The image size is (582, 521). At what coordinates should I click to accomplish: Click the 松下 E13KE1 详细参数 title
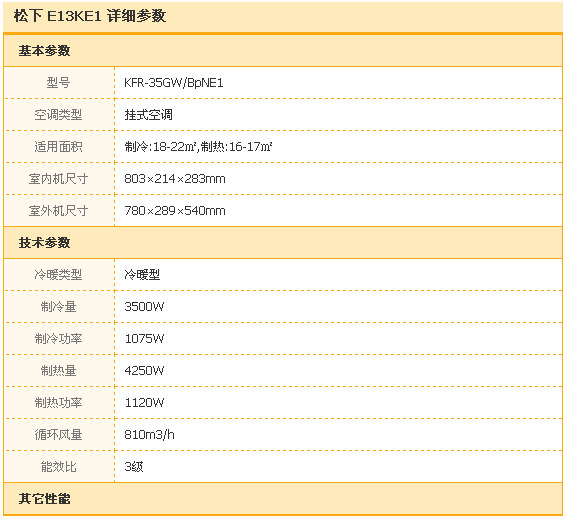click(90, 16)
